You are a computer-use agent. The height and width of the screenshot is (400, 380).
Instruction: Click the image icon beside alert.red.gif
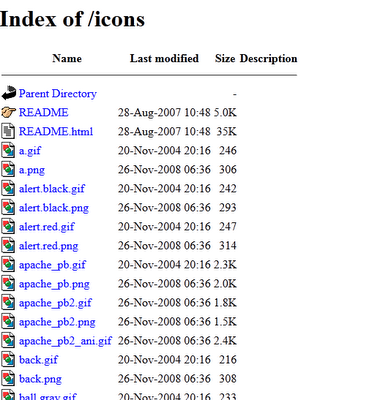[8, 226]
